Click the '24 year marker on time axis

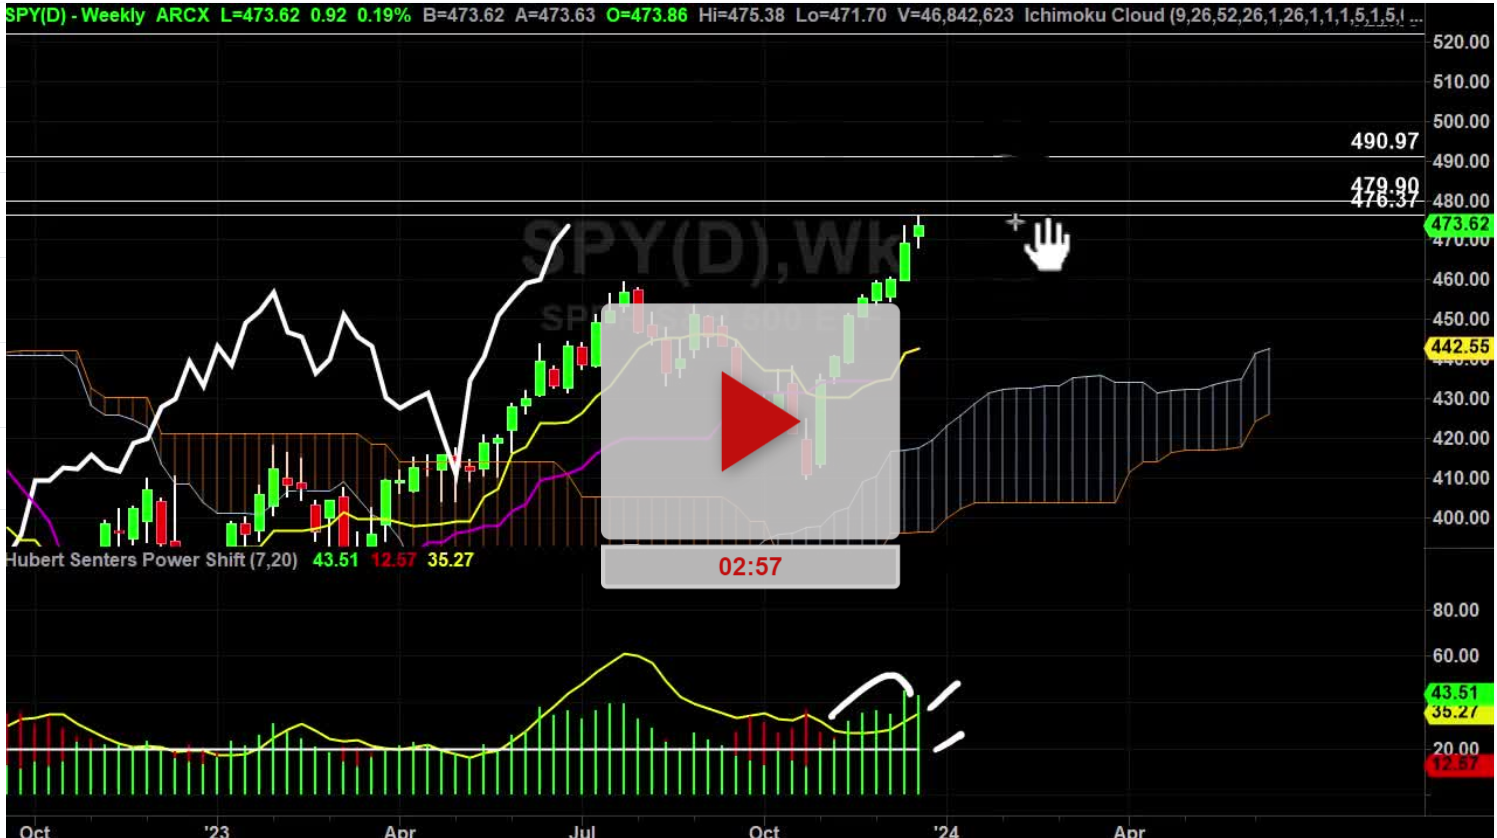tap(946, 831)
